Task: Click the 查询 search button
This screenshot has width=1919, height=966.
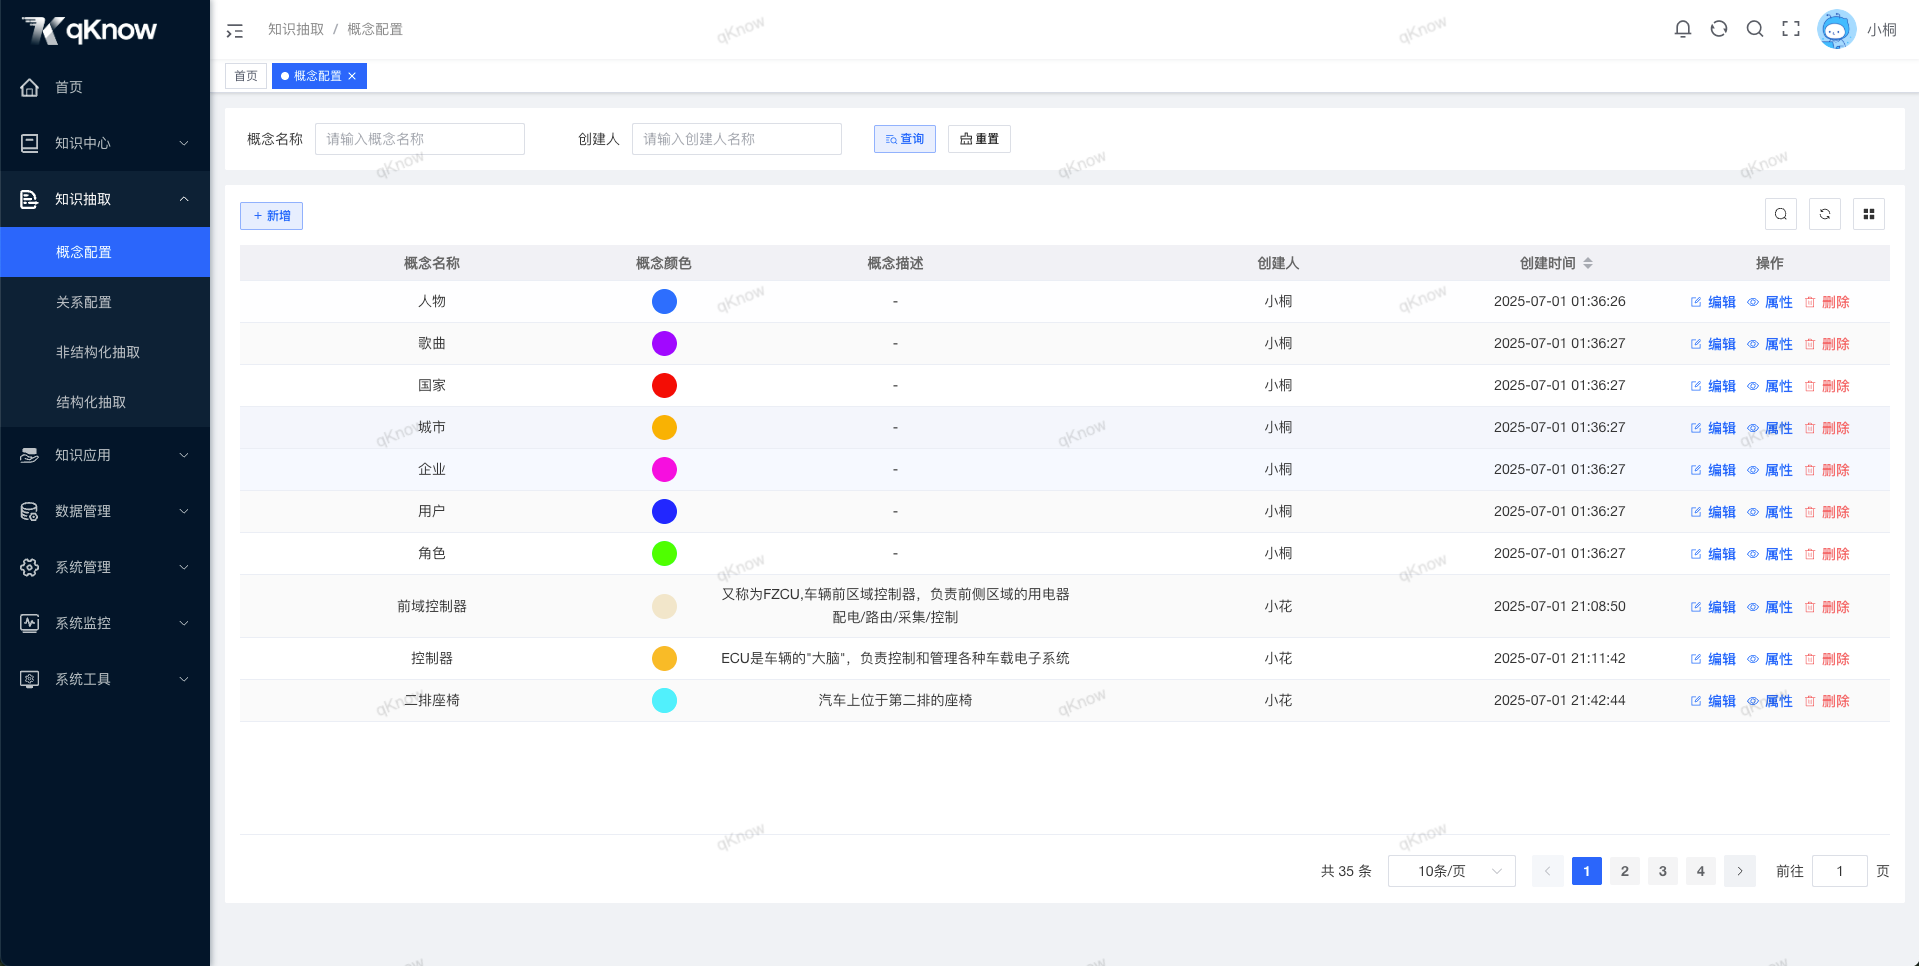Action: click(905, 139)
